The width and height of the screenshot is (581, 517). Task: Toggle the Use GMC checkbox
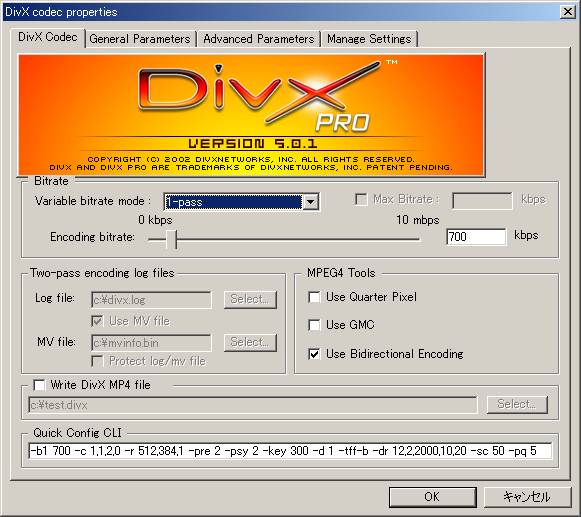pyautogui.click(x=314, y=325)
